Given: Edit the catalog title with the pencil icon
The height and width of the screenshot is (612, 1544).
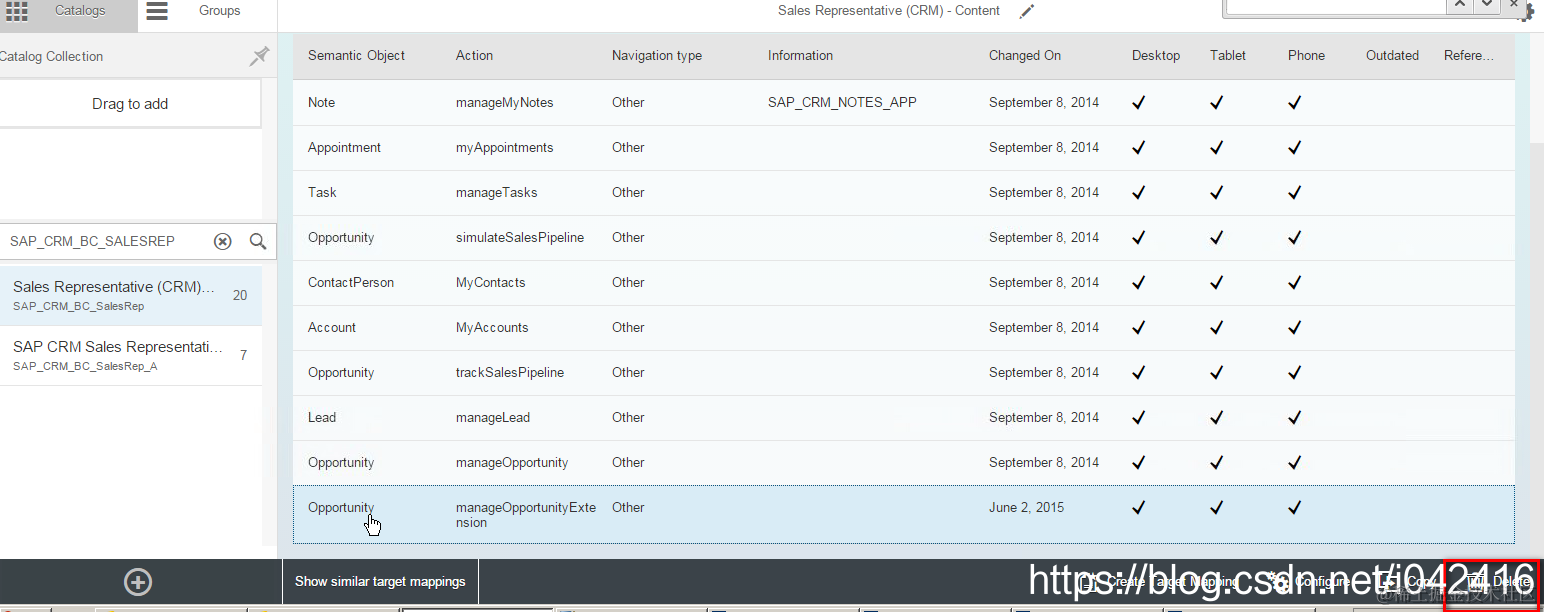Looking at the screenshot, I should click(x=1027, y=11).
